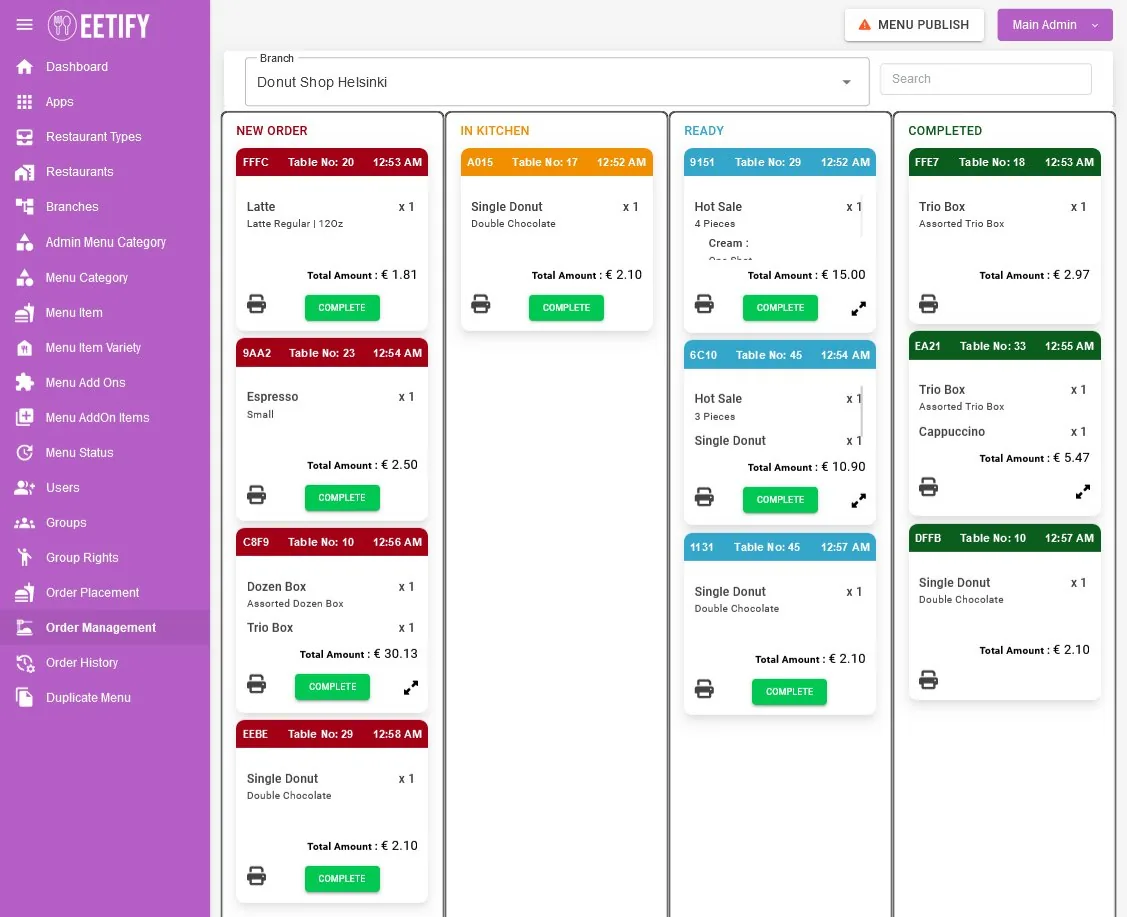Viewport: 1127px width, 917px height.
Task: Print order 6C10 receipt
Action: [x=704, y=497]
